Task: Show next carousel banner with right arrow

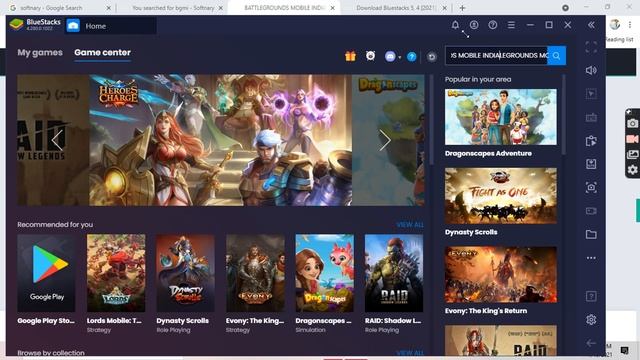Action: point(384,140)
